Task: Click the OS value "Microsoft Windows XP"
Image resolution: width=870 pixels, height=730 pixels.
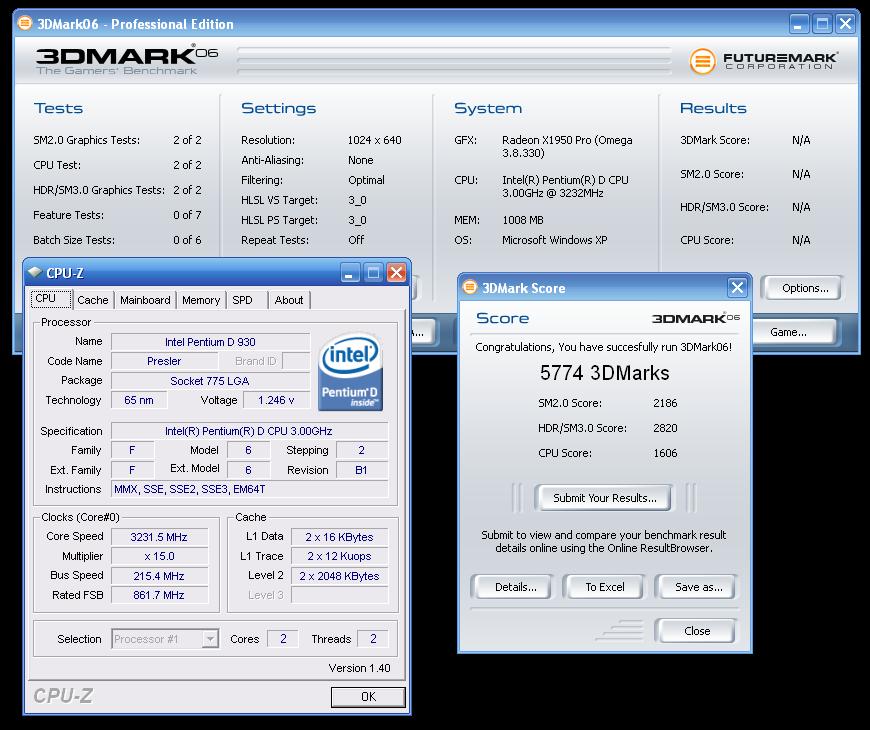Action: pyautogui.click(x=555, y=240)
